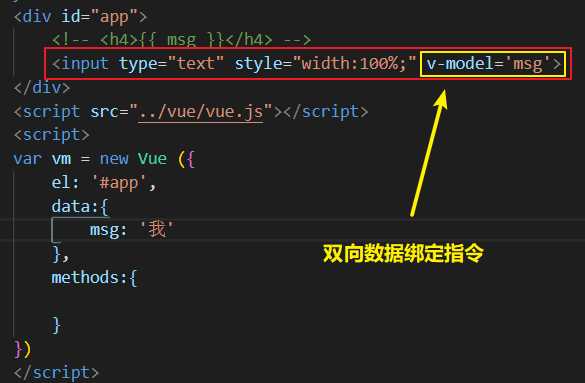
Task: Click the final closing '</script>' tag
Action: (56, 372)
